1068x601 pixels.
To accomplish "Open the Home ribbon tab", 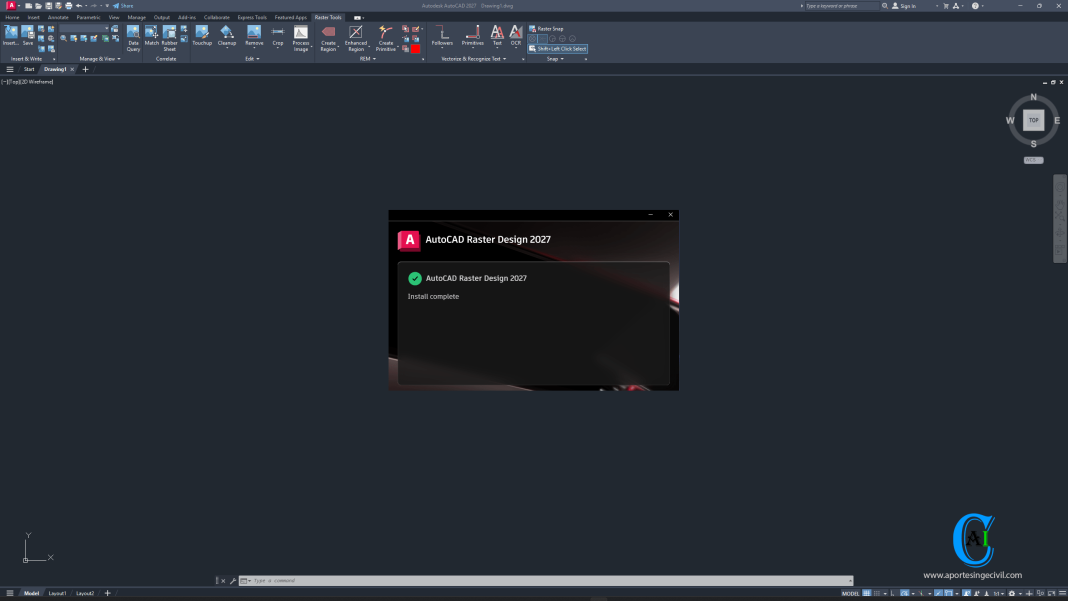I will (x=12, y=17).
